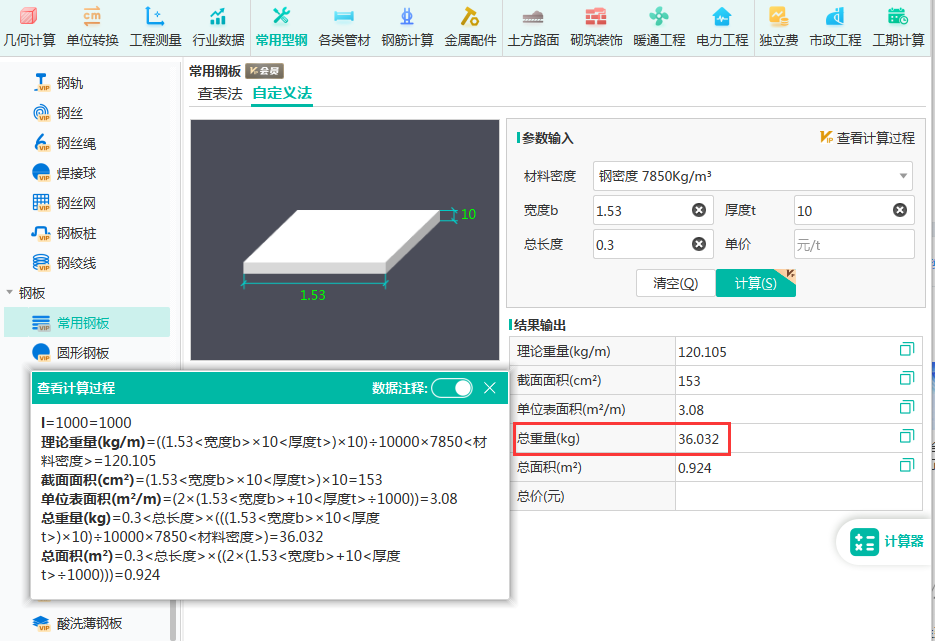Copy 截面面积 result value

[x=906, y=378]
